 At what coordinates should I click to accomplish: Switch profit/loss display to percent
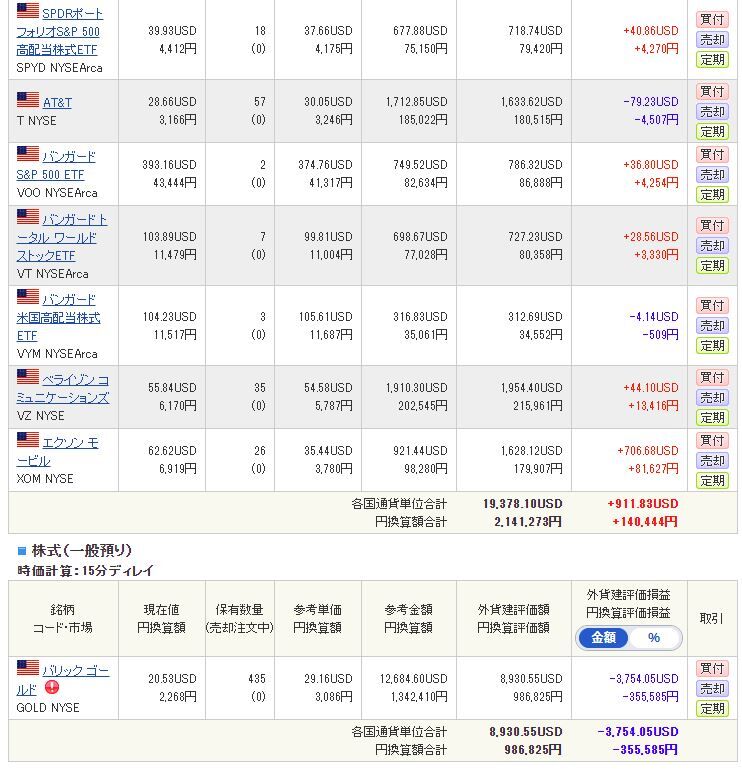pos(654,638)
